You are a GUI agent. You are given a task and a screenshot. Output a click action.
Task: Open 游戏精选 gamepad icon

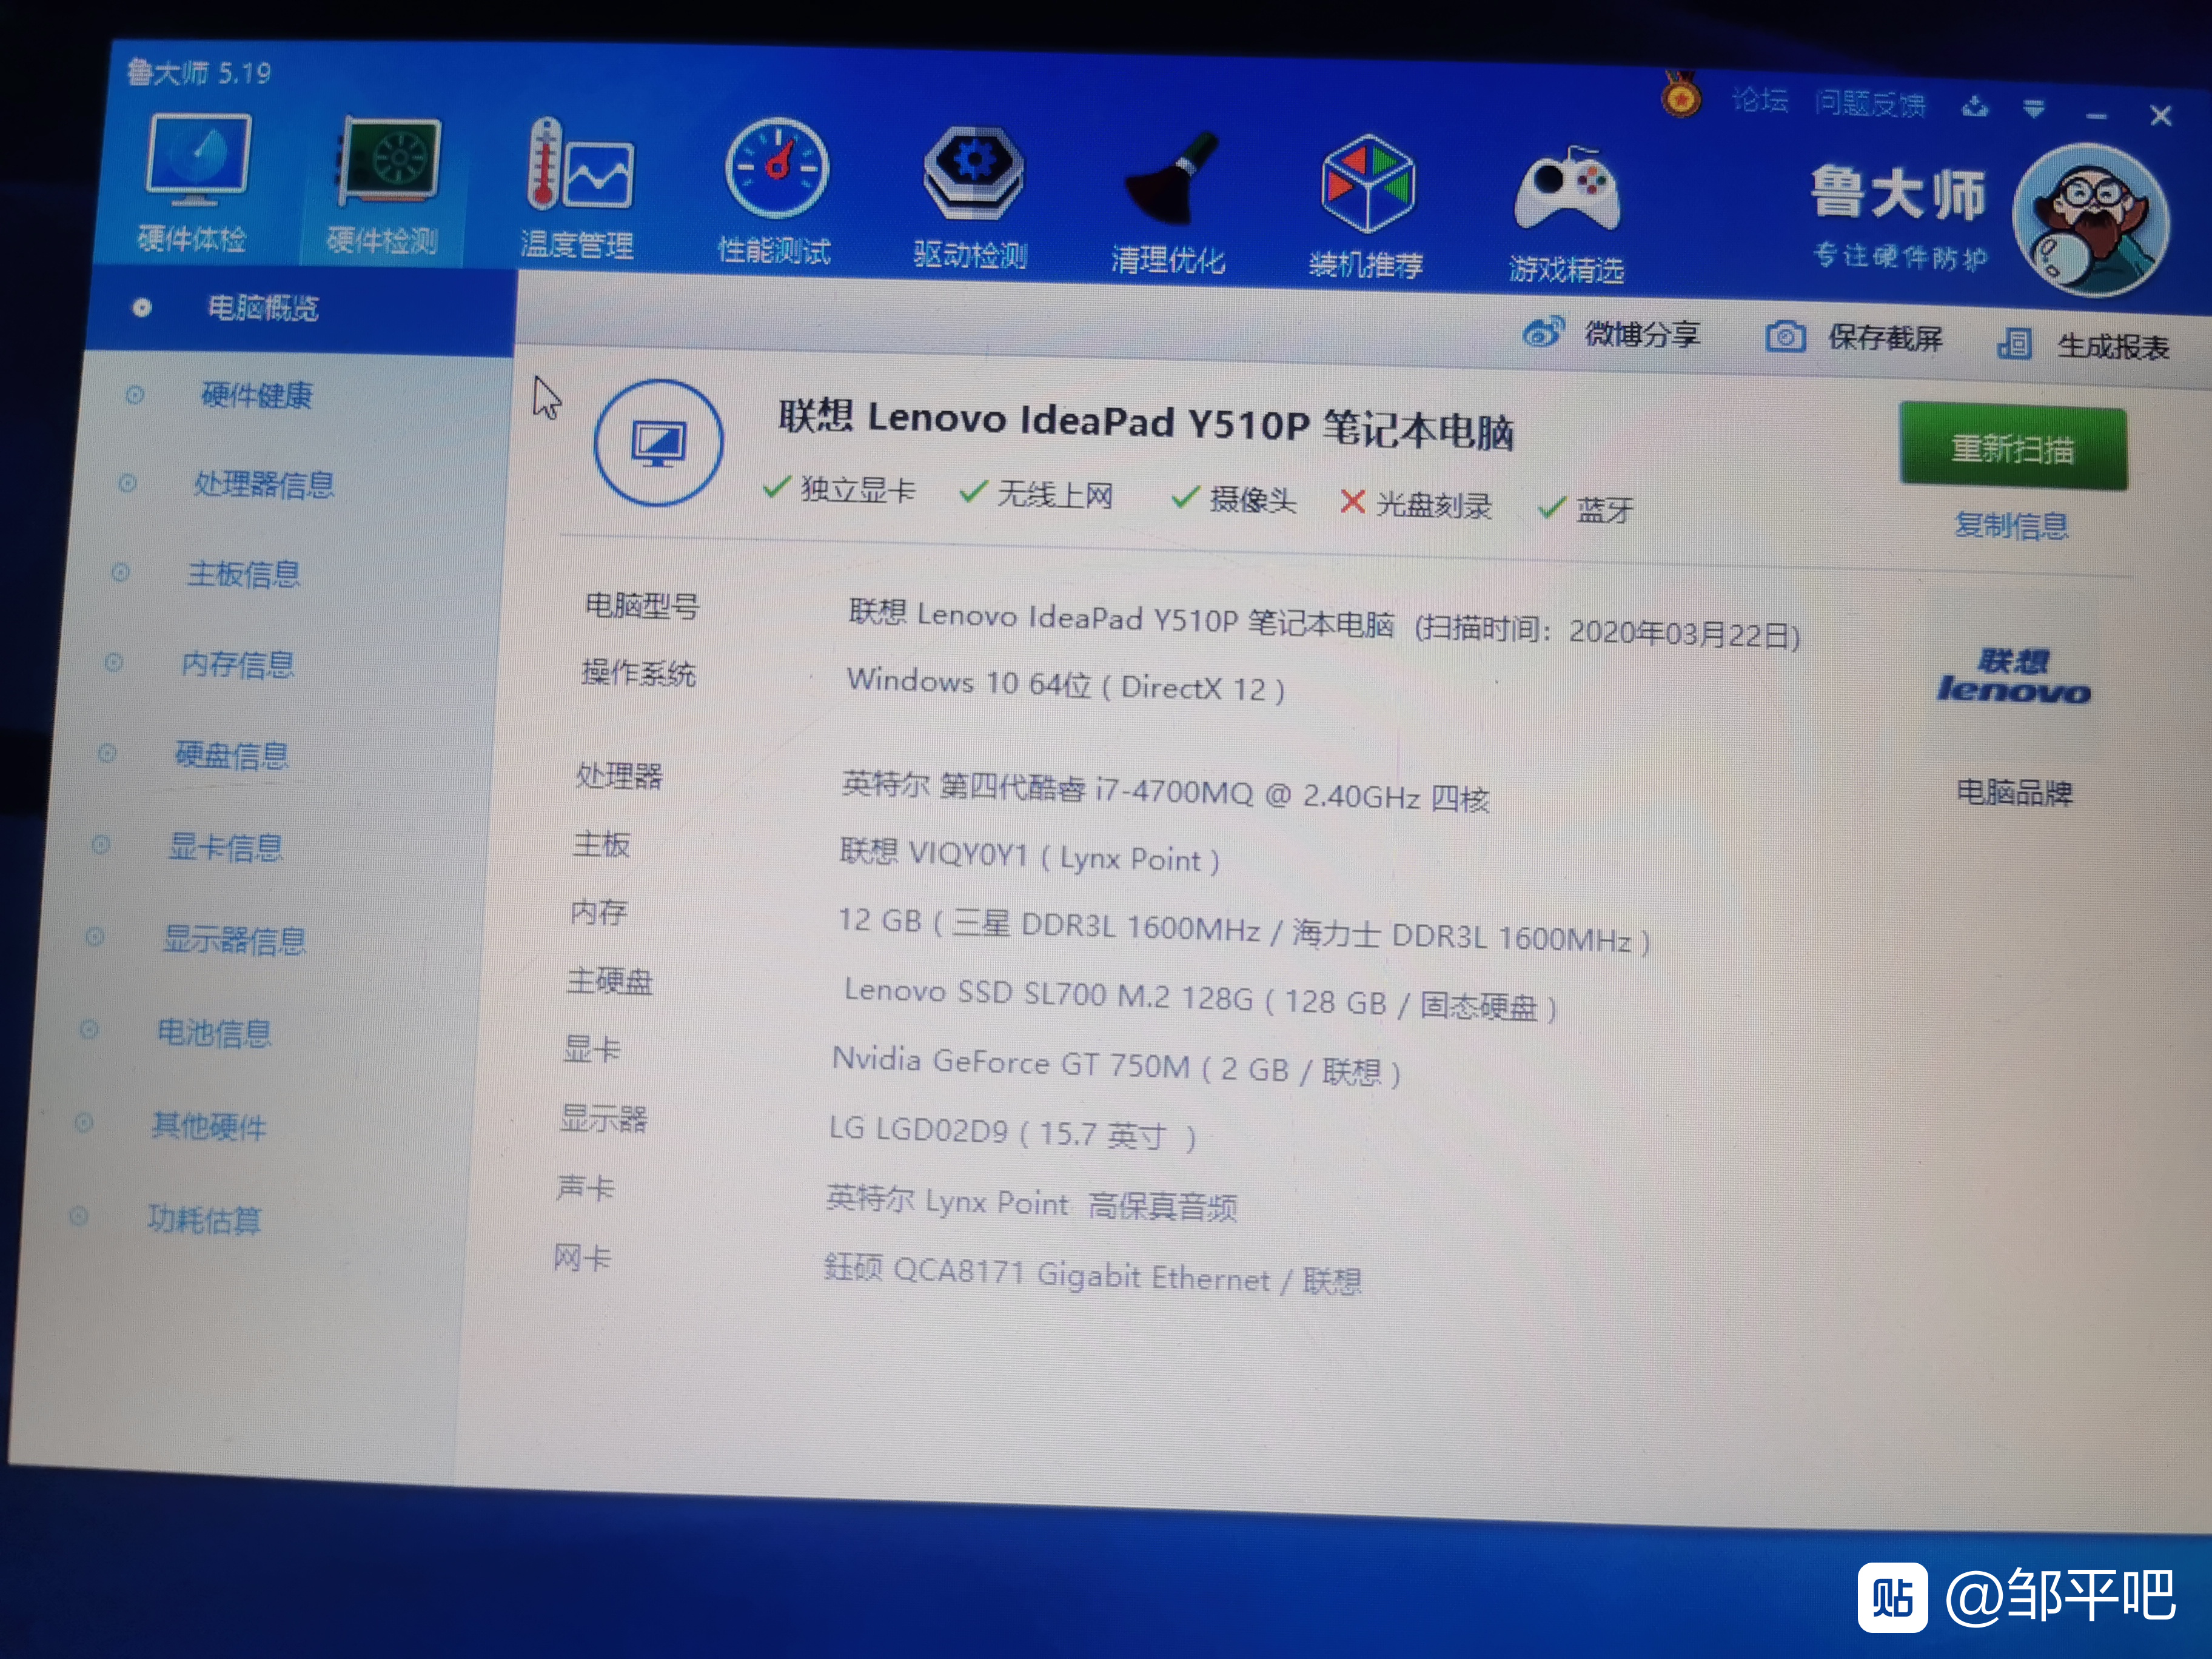[1567, 215]
